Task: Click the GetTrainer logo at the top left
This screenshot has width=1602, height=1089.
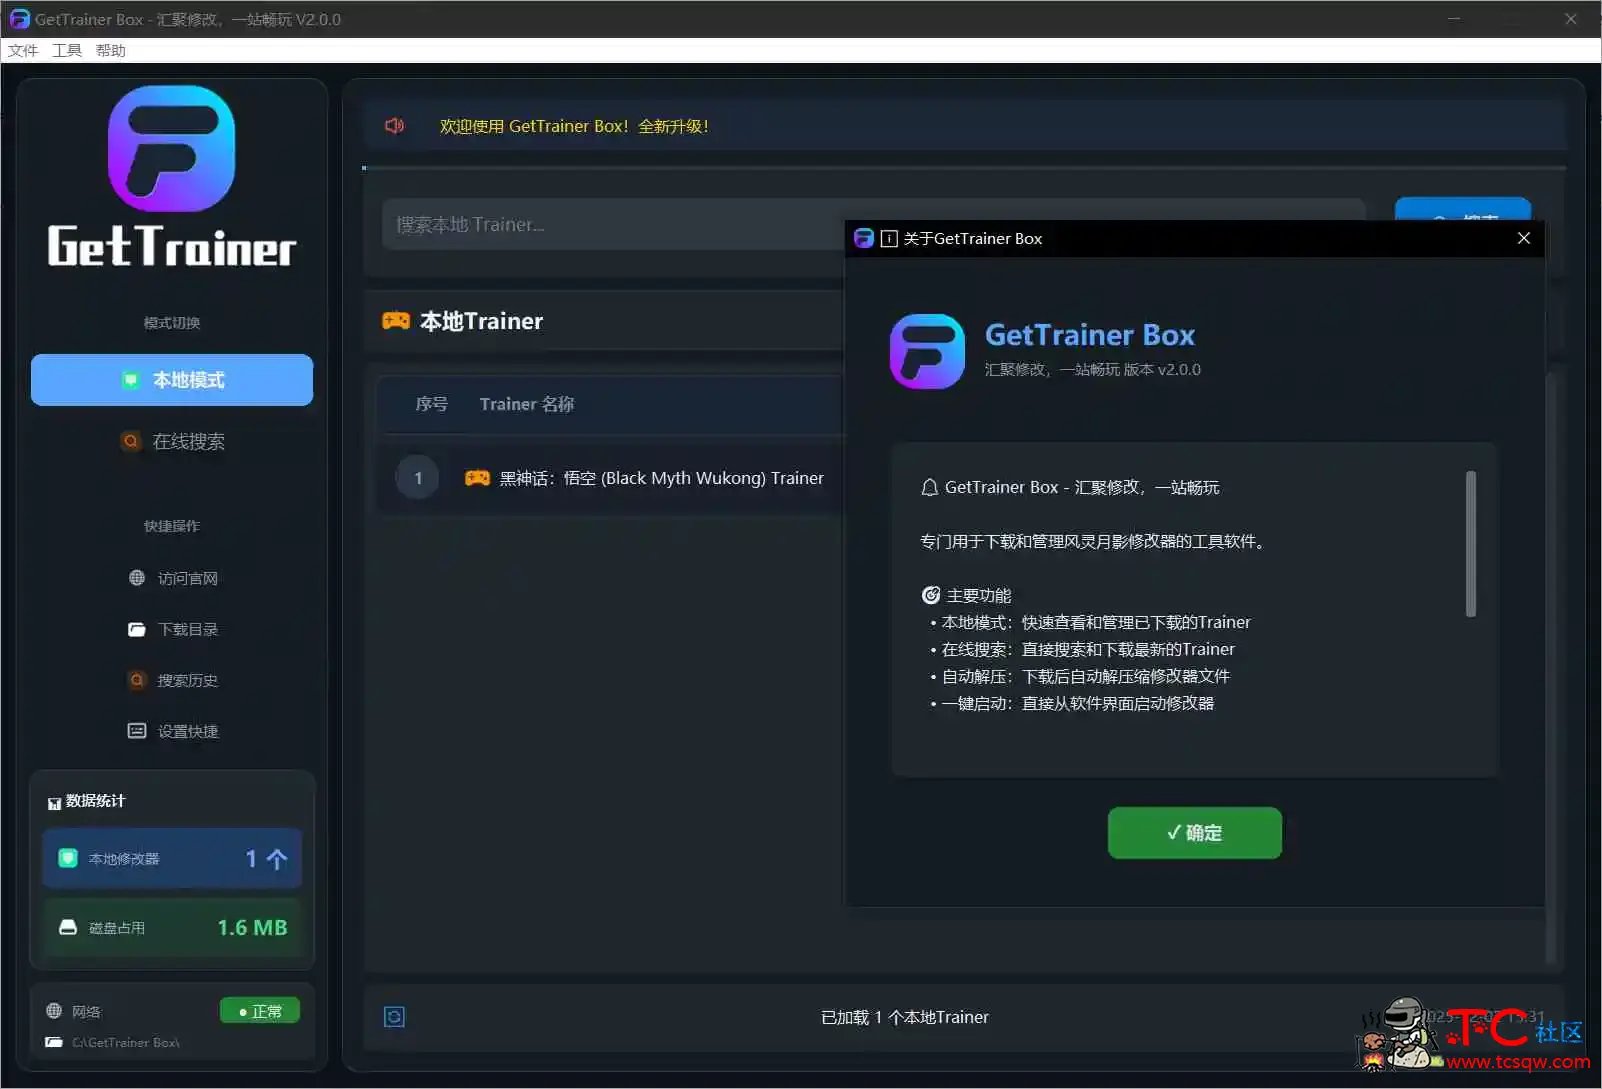Action: 171,148
